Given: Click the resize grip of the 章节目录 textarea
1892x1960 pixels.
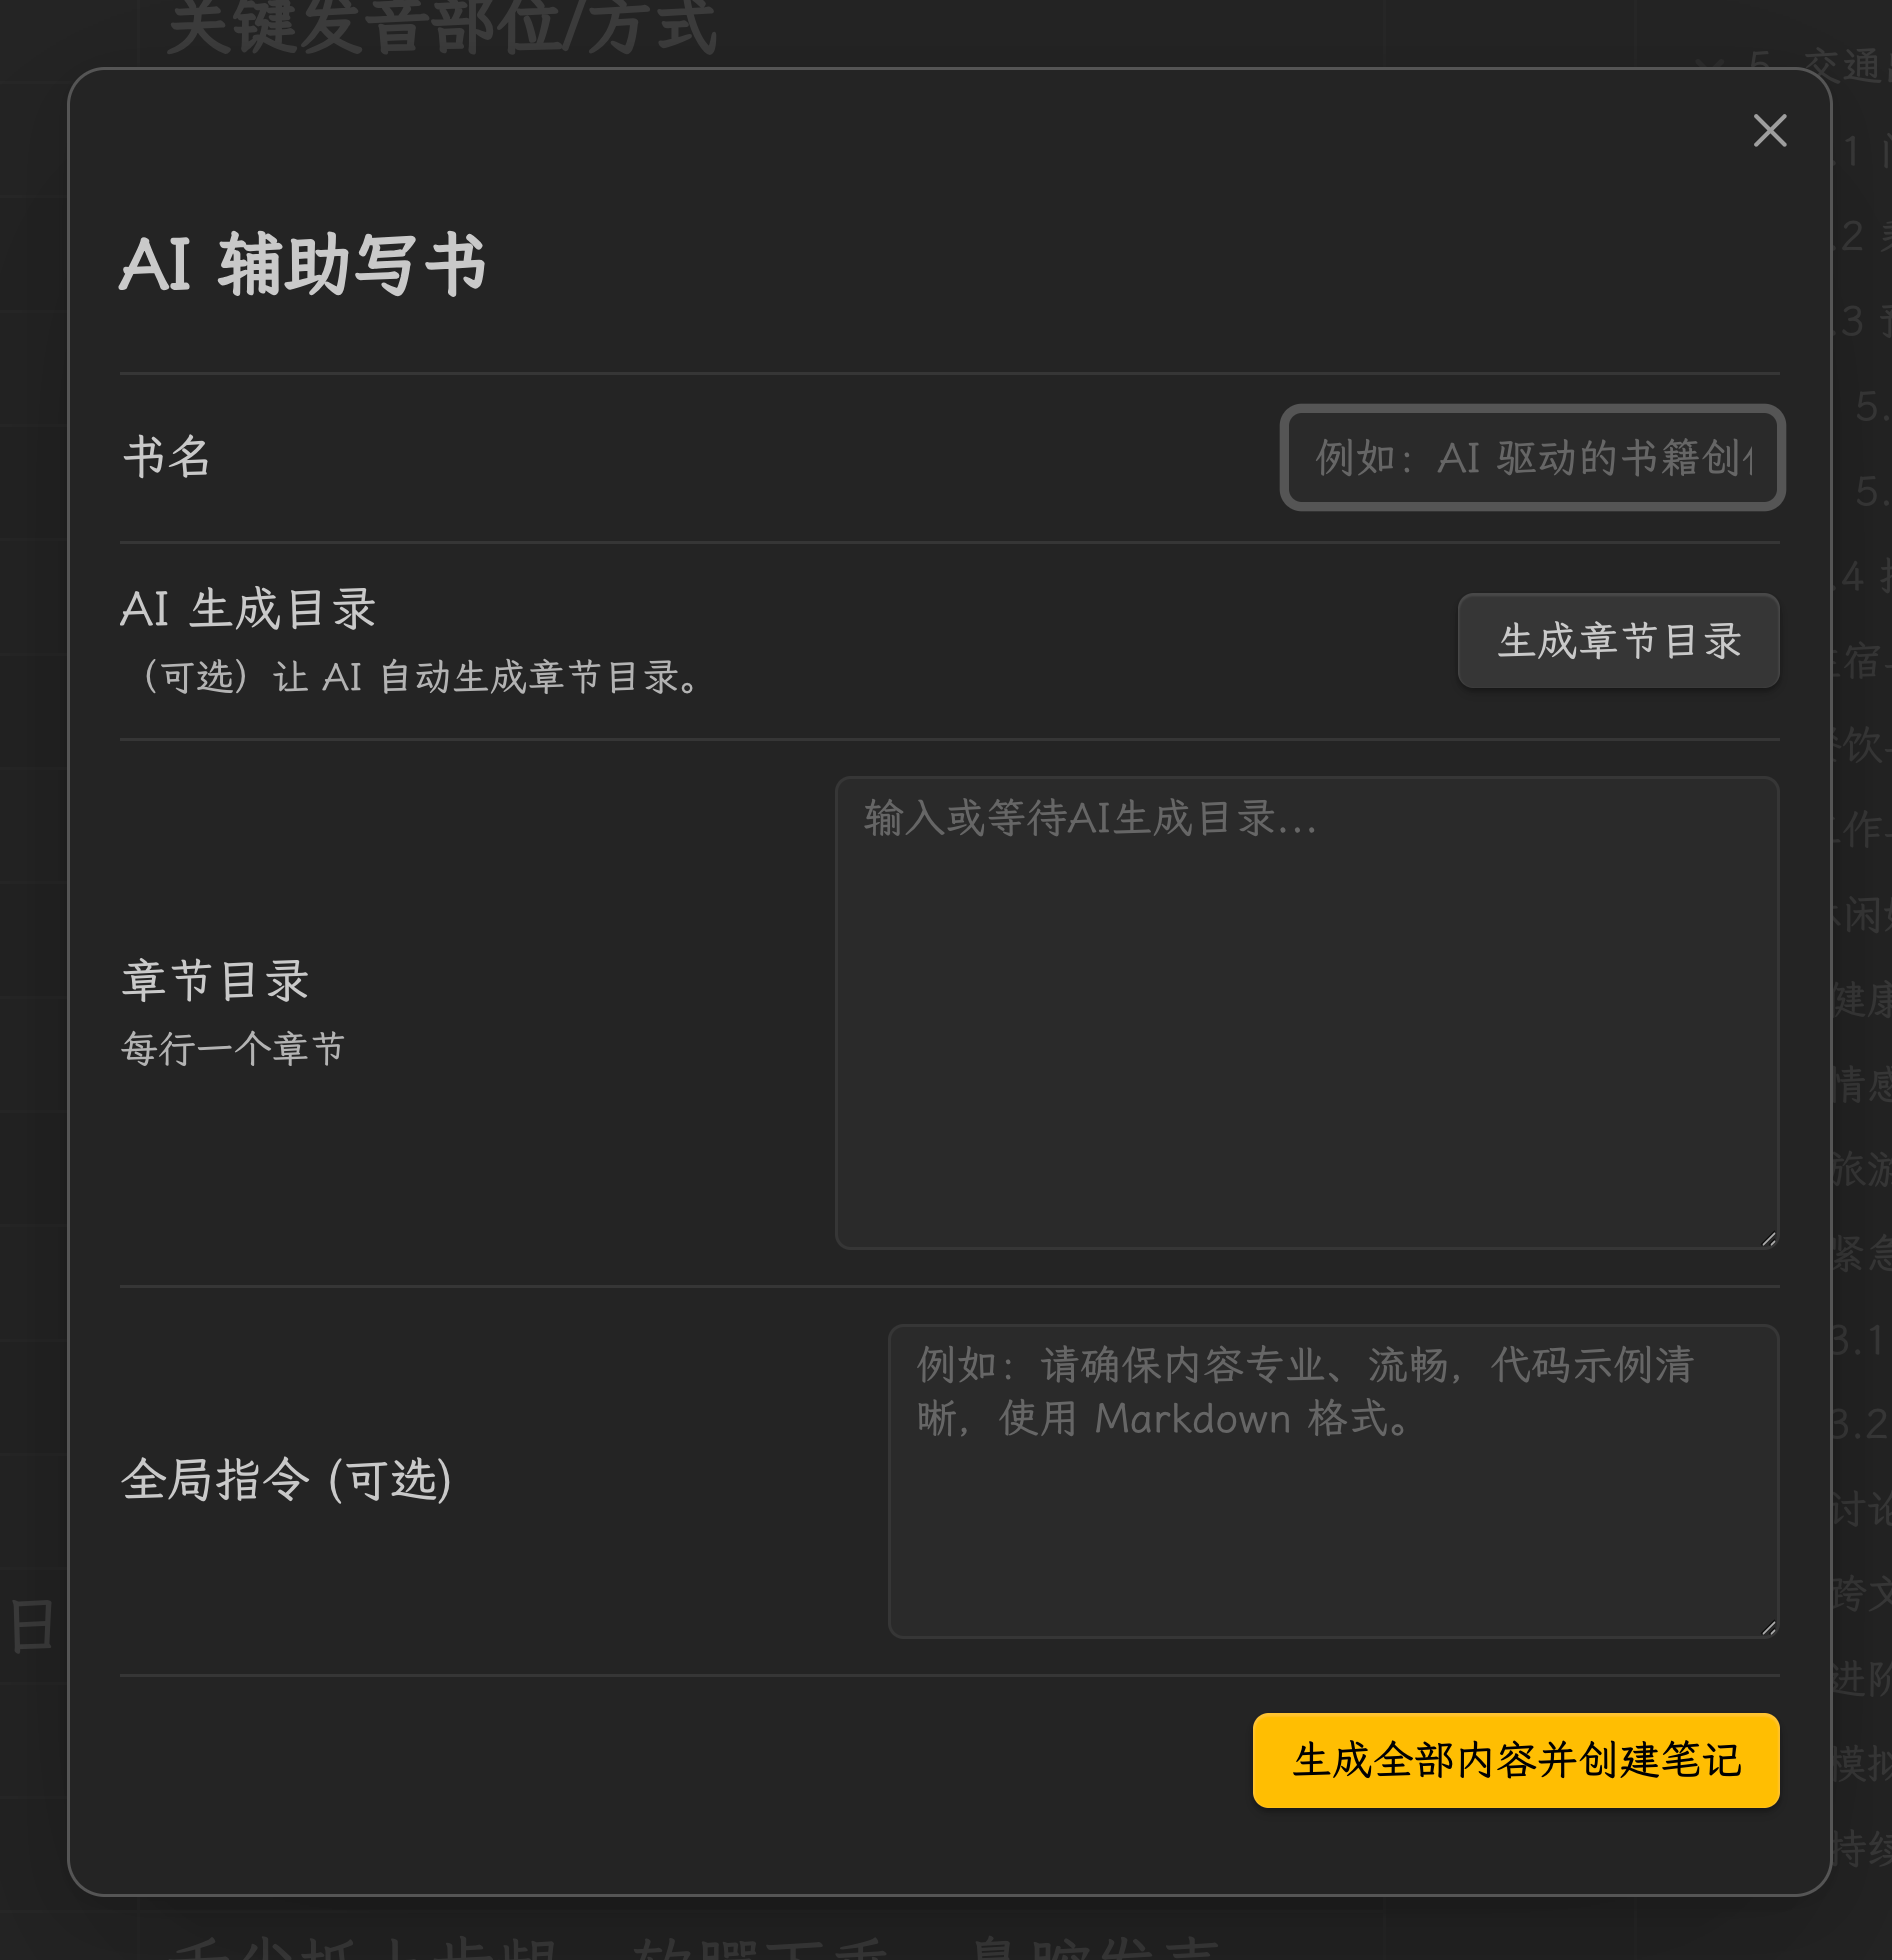Looking at the screenshot, I should click(1769, 1239).
